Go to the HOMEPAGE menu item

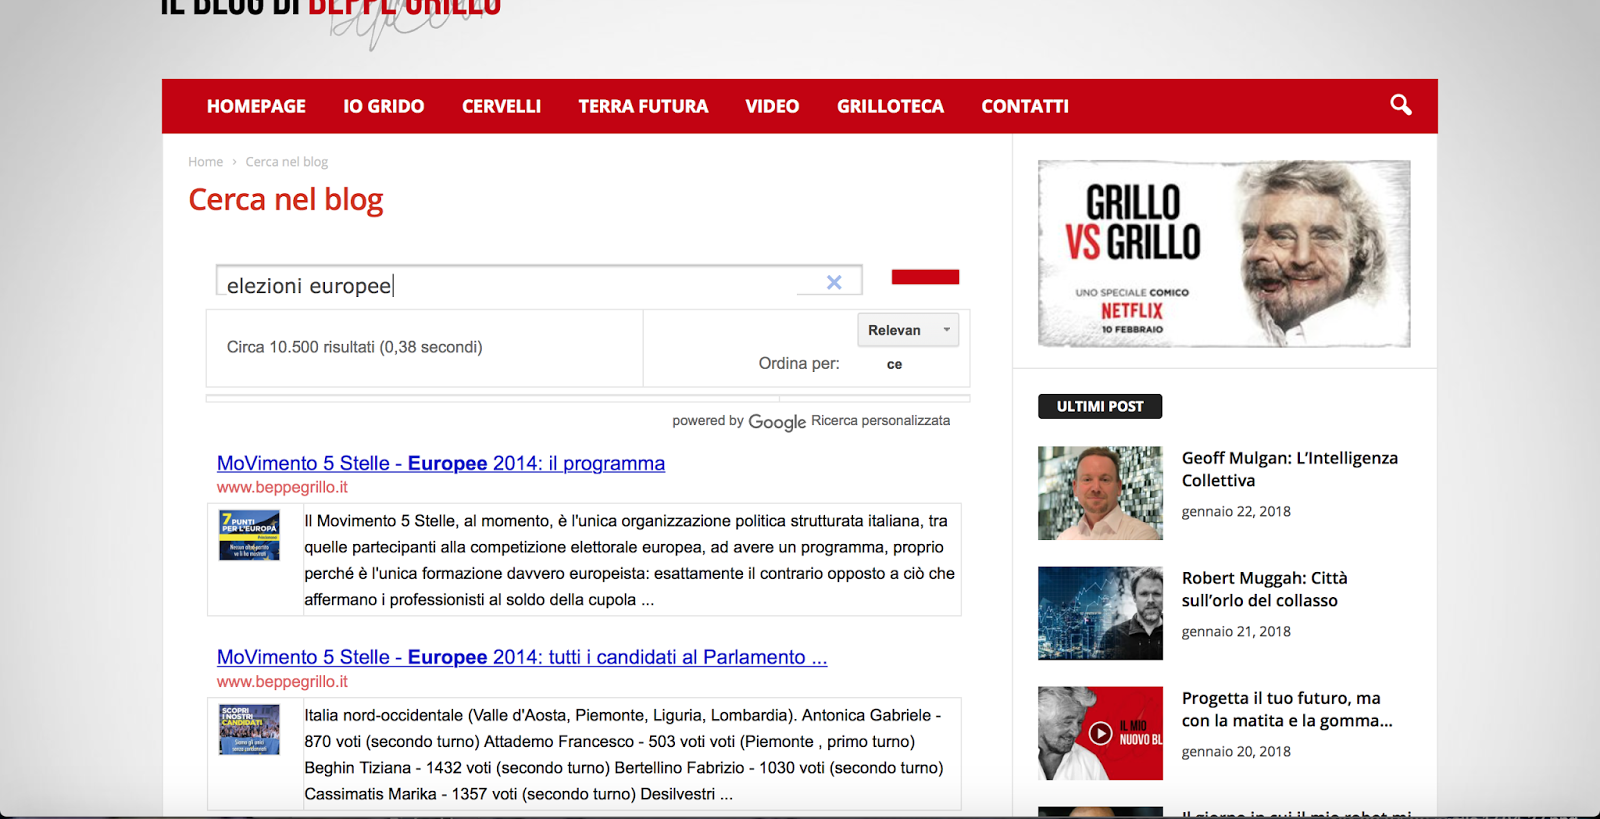click(256, 106)
